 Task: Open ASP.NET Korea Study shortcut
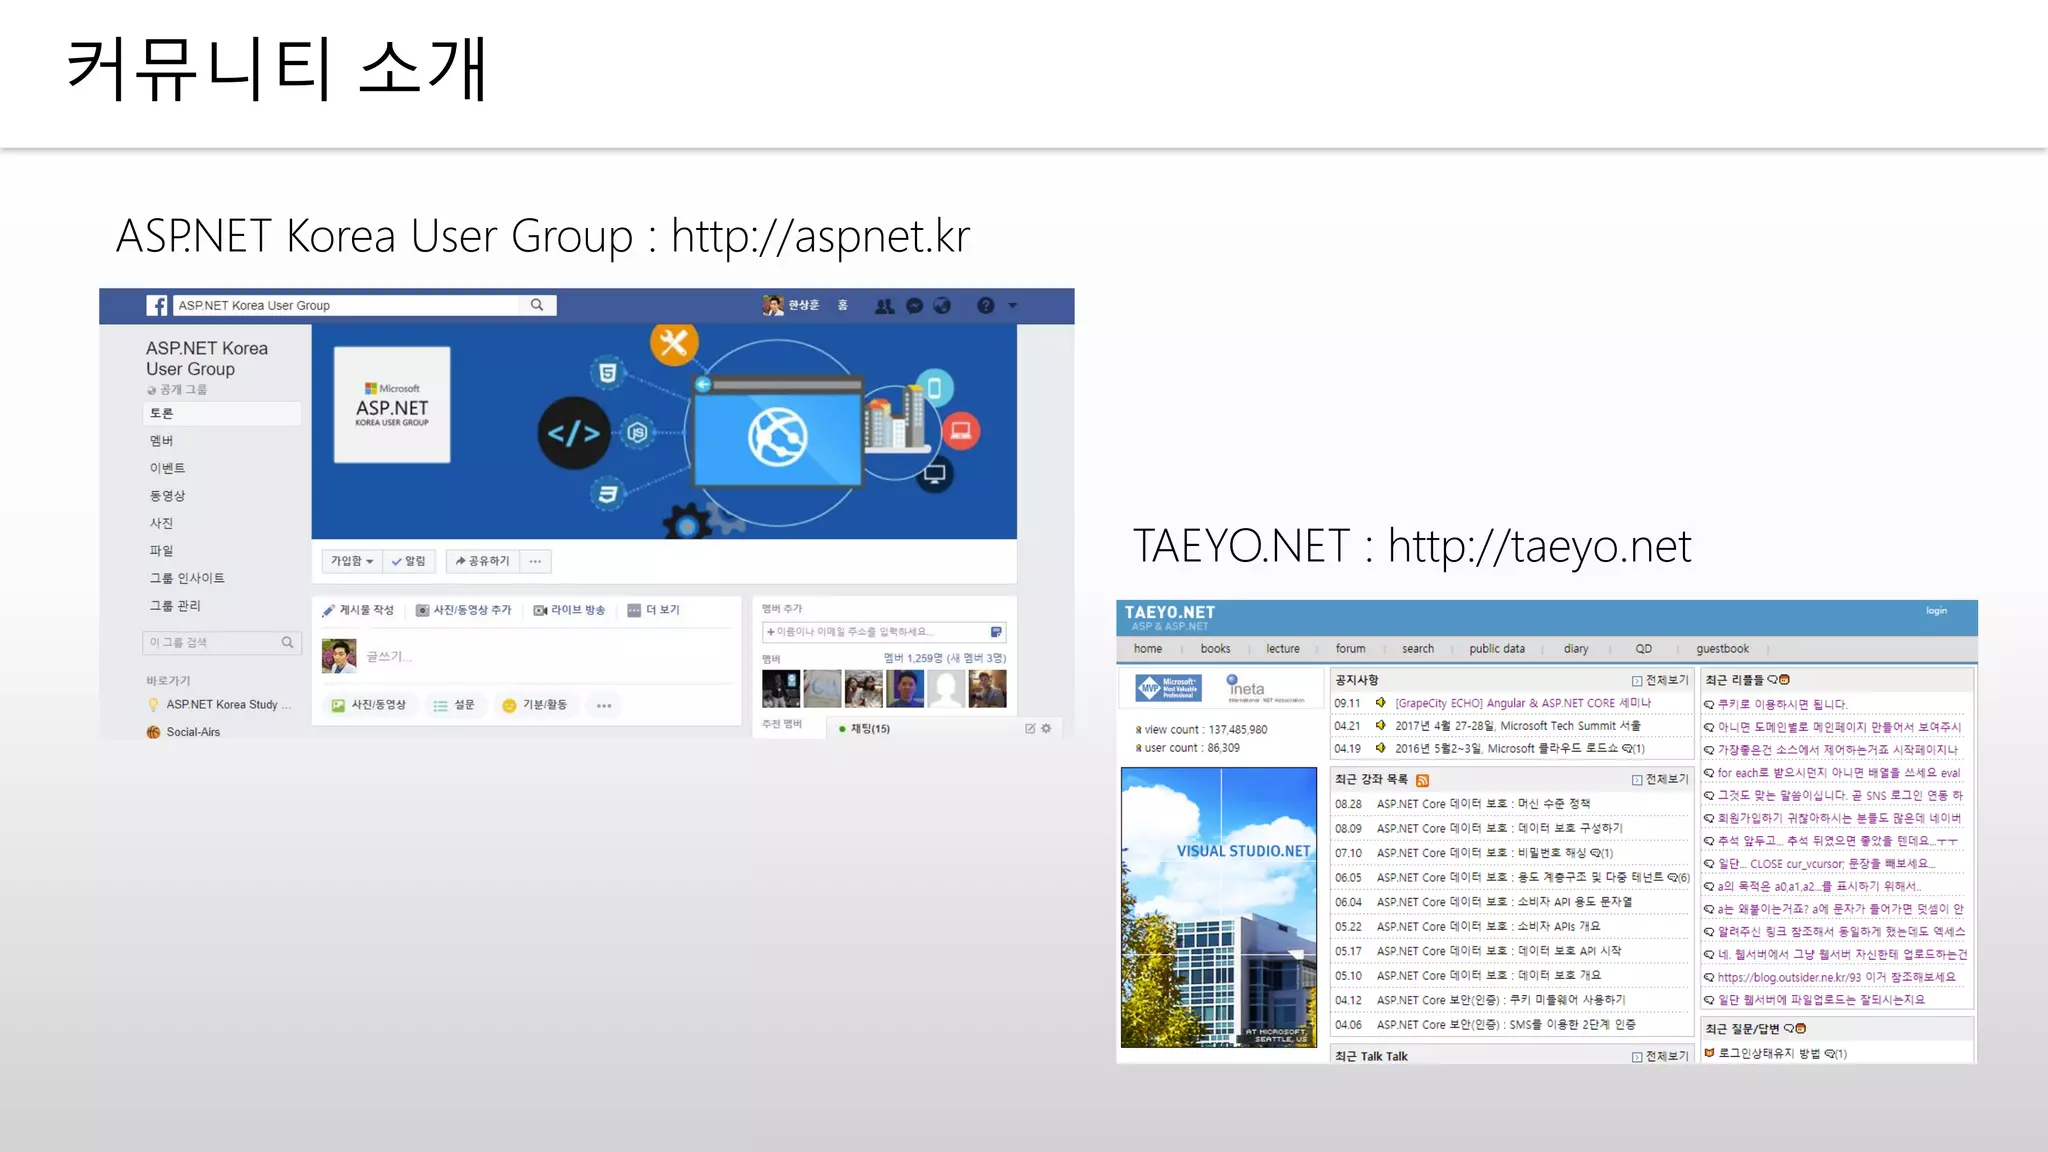pos(229,705)
